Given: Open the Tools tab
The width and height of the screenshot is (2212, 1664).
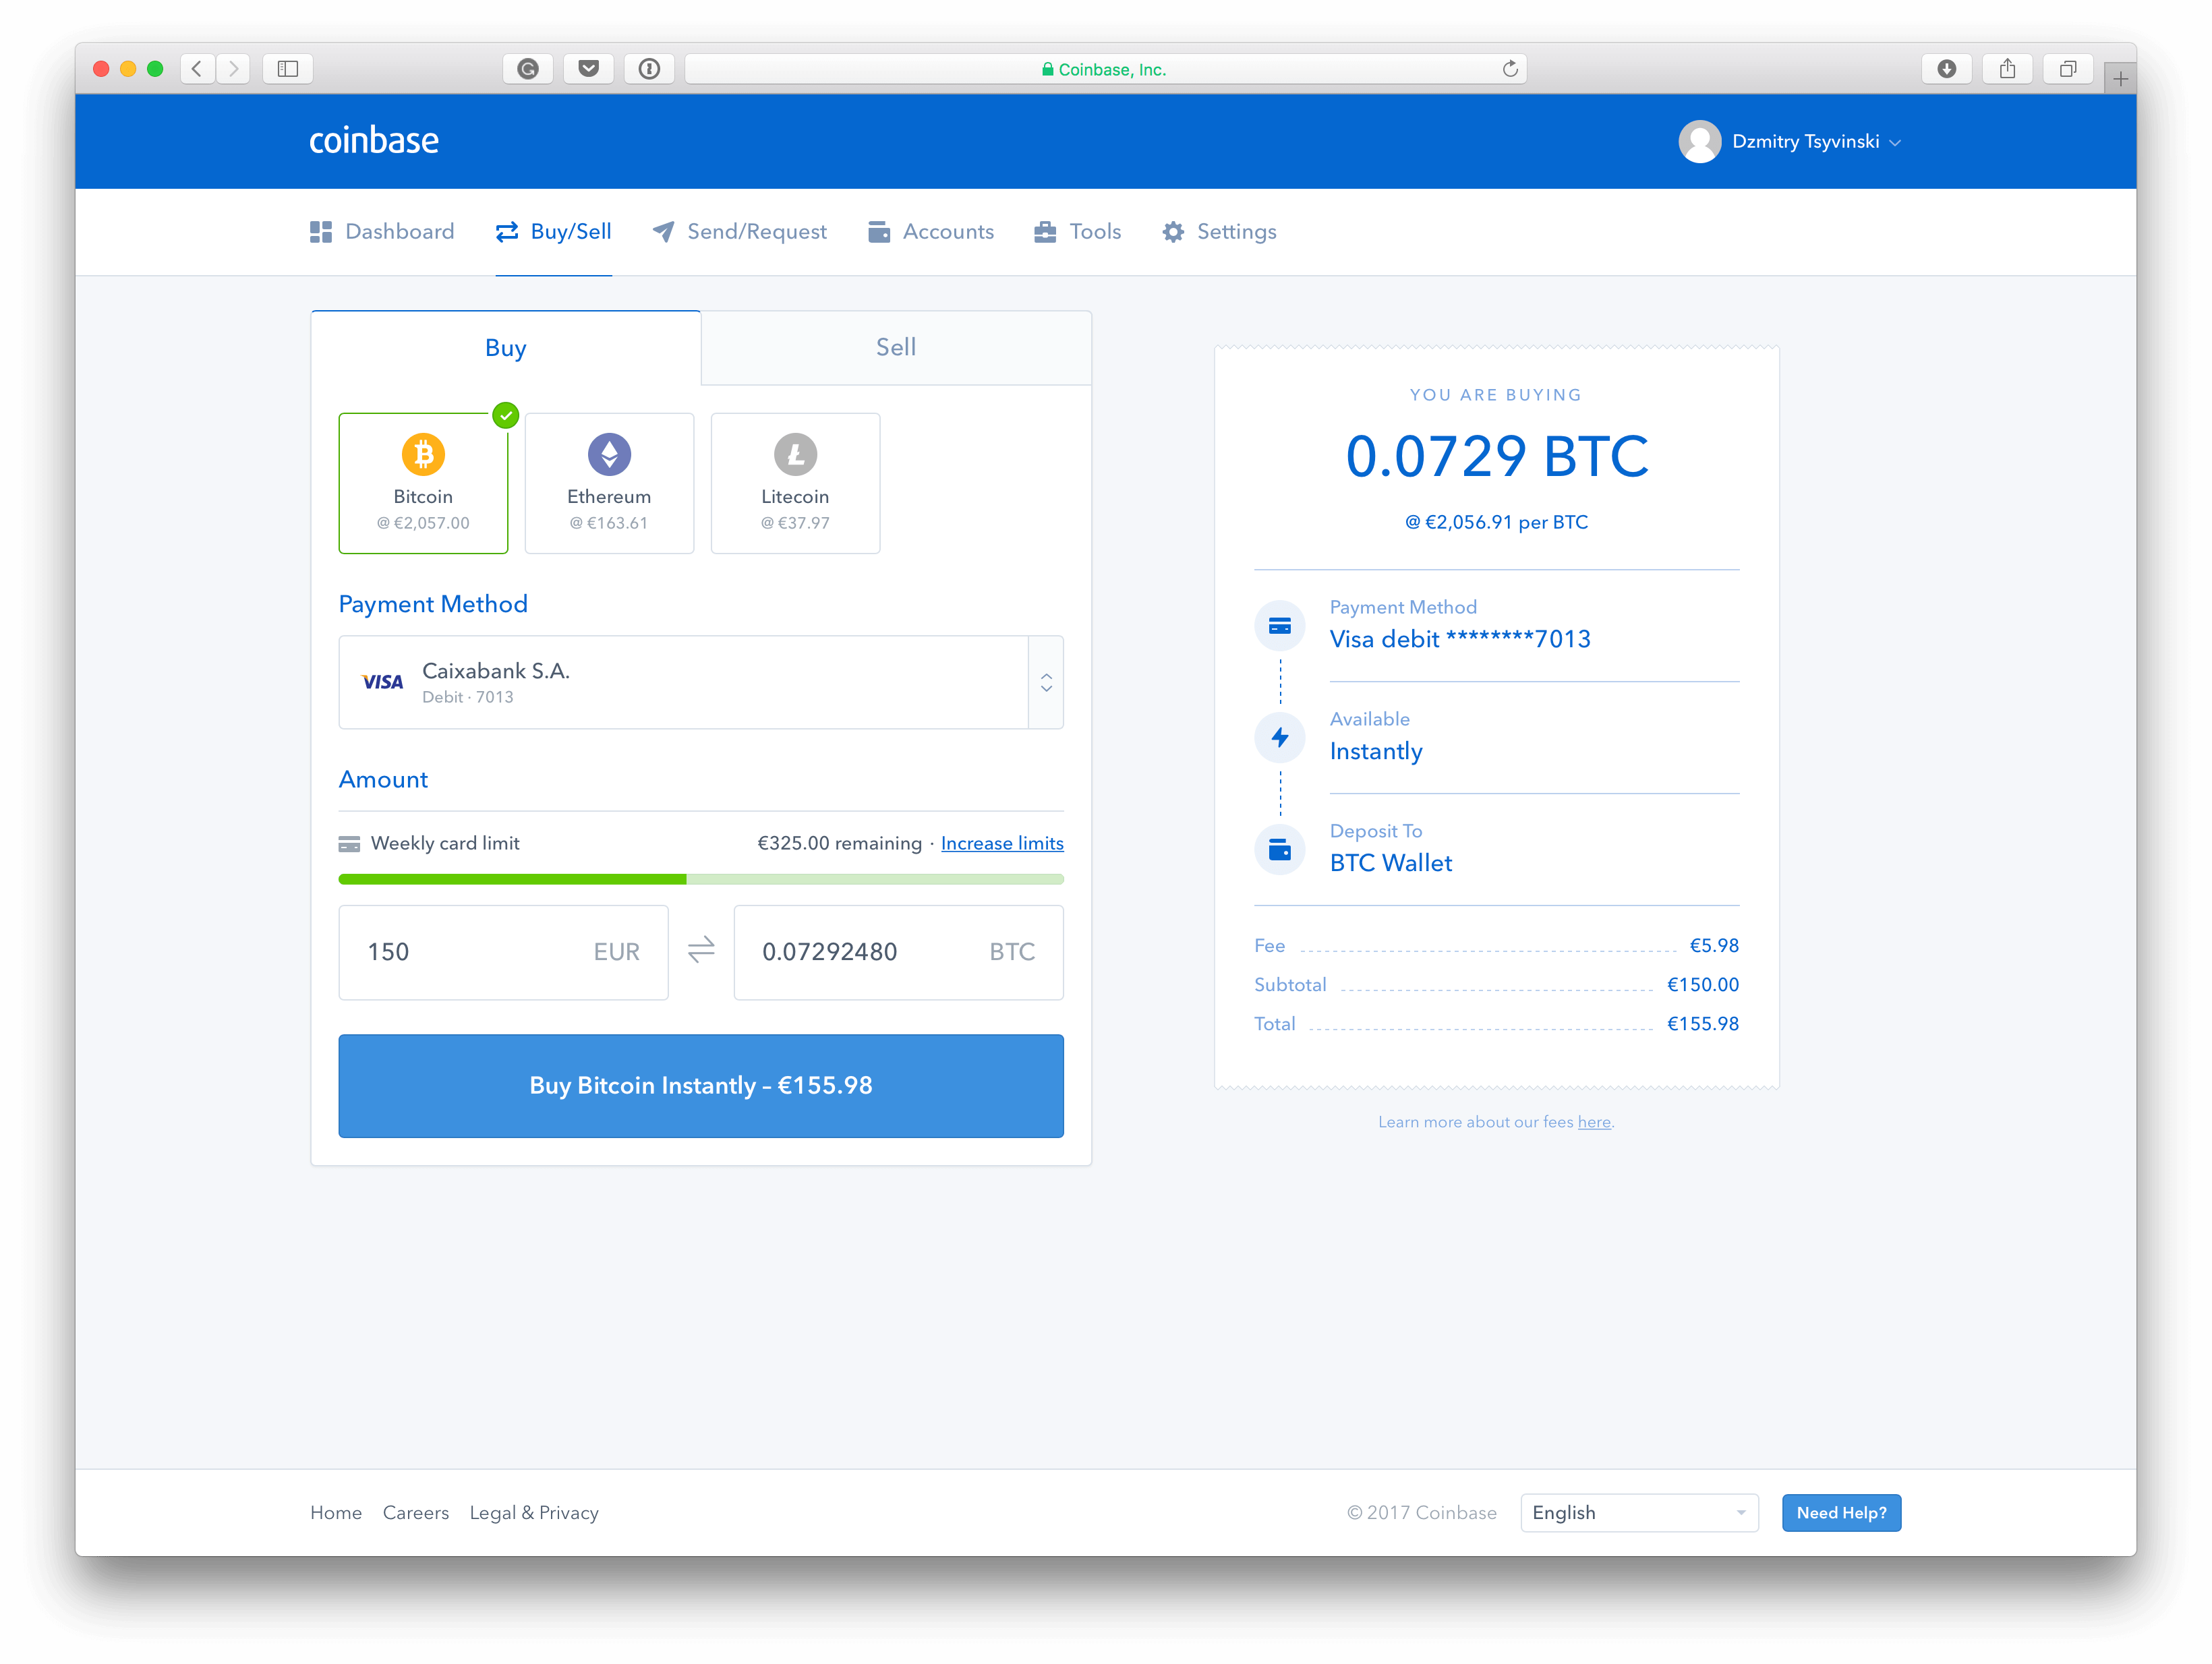Looking at the screenshot, I should click(x=1077, y=232).
